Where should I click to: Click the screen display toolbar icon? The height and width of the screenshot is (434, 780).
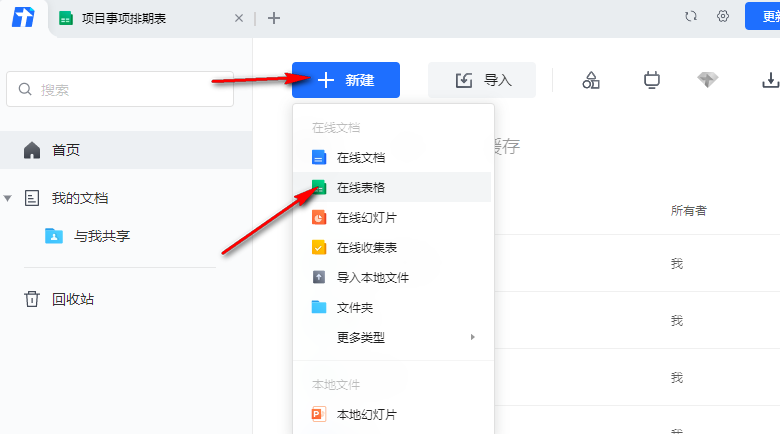651,80
